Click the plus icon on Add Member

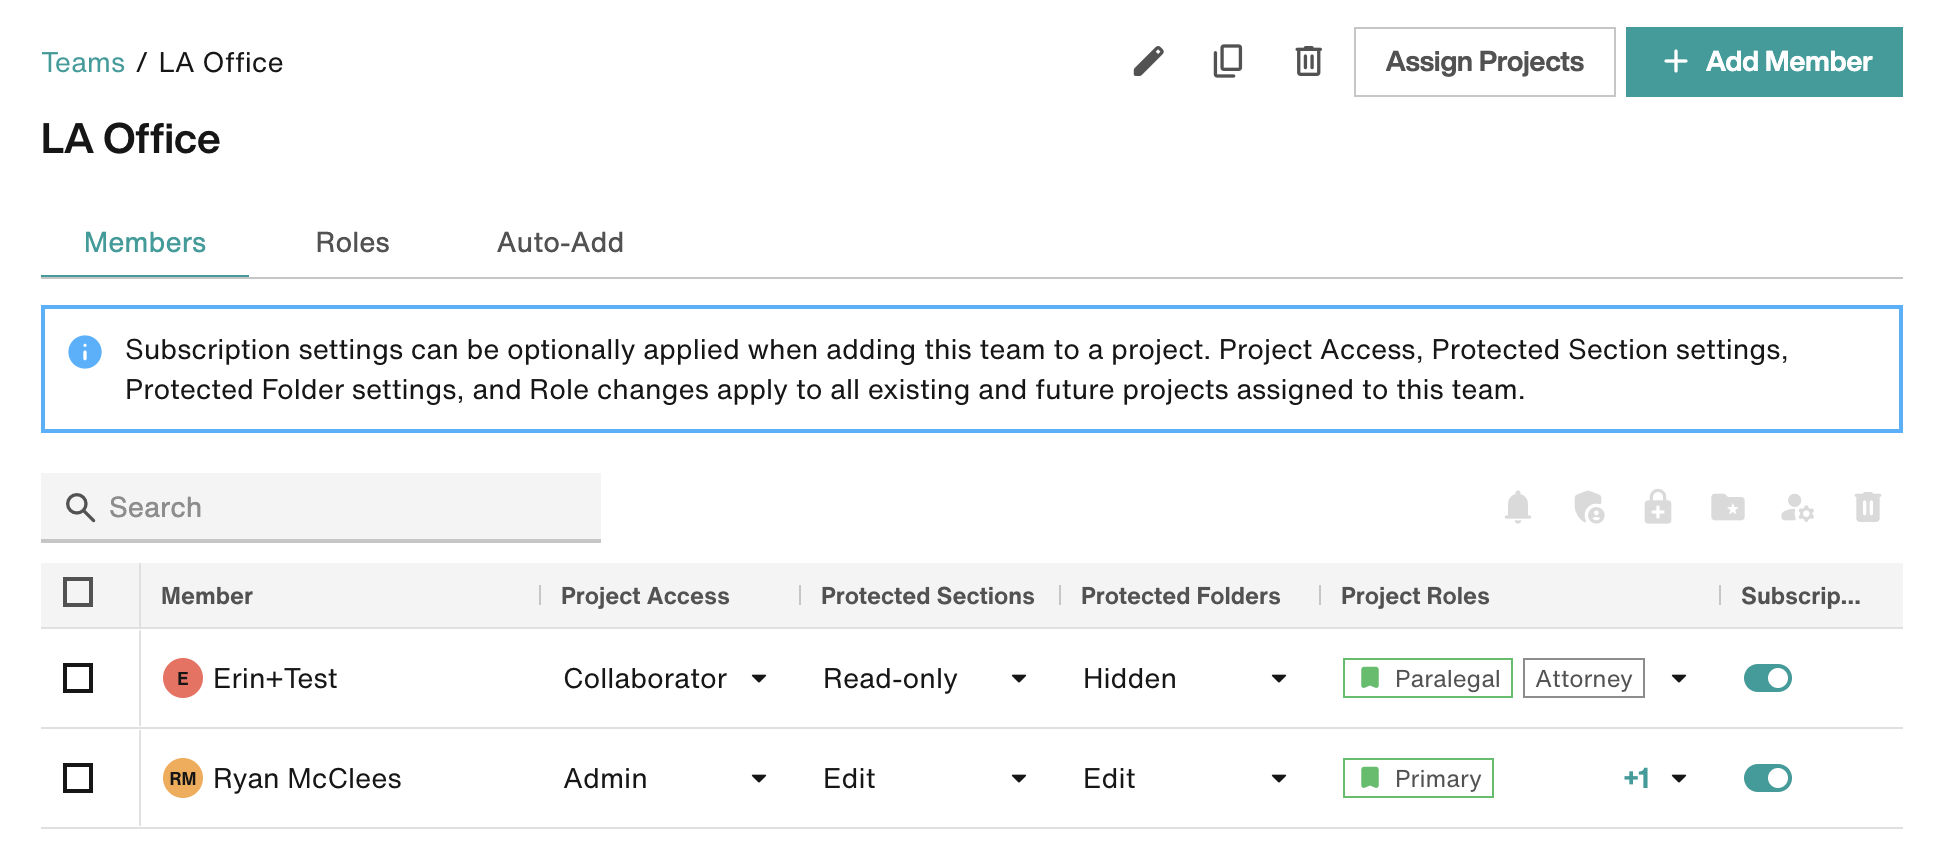coord(1676,62)
